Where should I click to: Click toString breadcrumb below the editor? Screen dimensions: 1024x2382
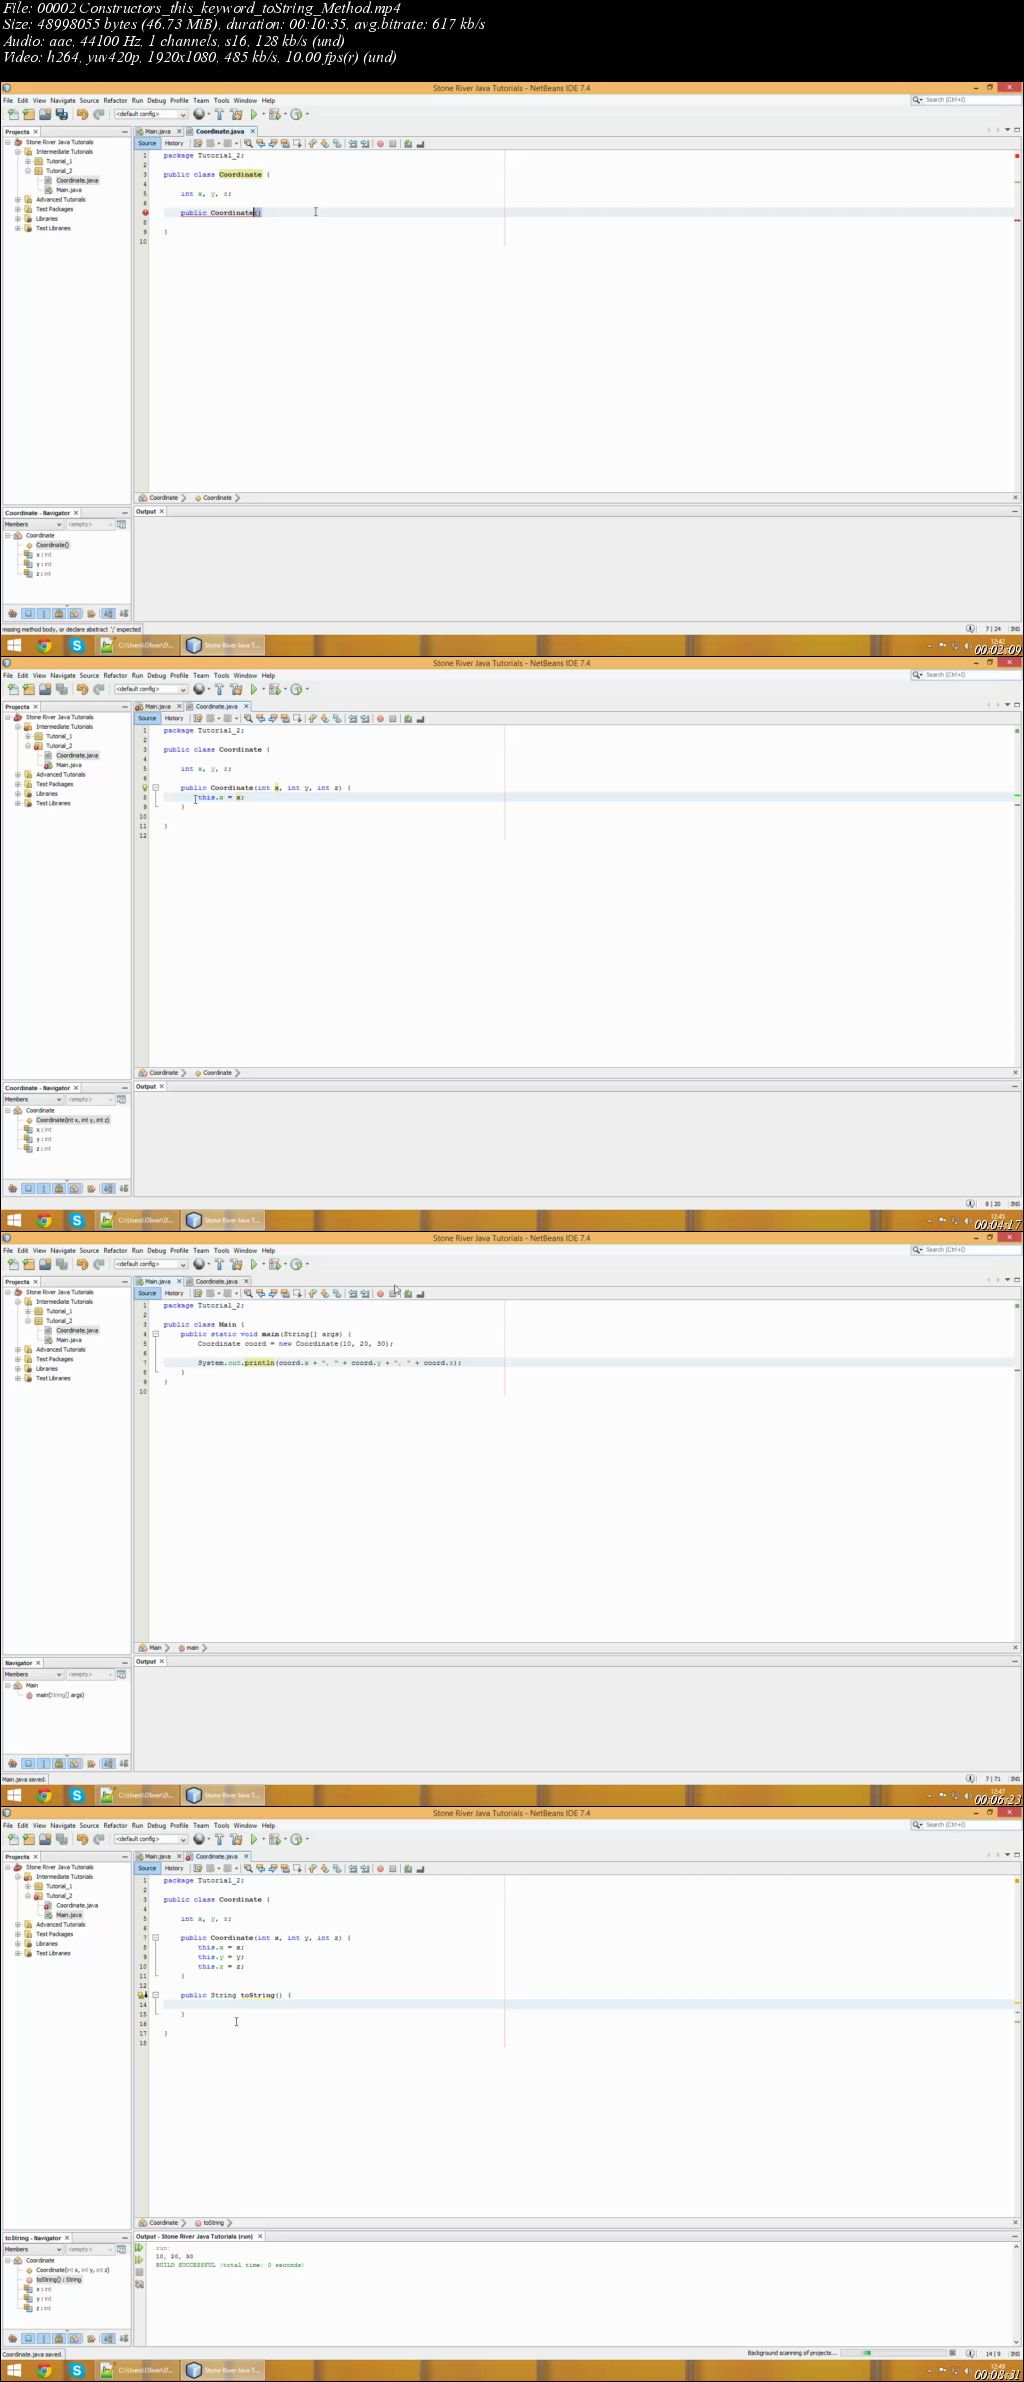click(213, 2223)
